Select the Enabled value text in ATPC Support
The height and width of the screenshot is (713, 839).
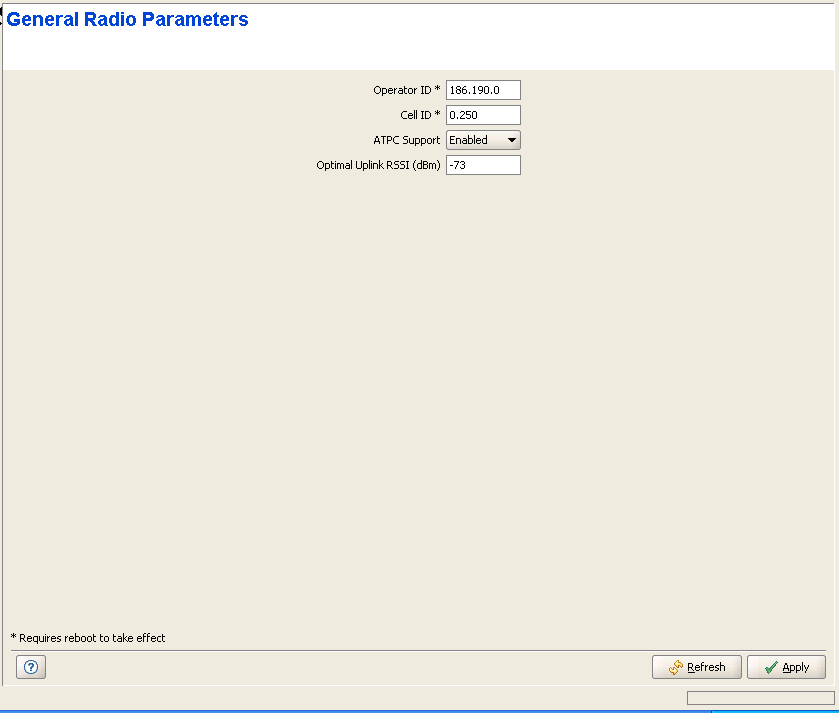point(469,140)
